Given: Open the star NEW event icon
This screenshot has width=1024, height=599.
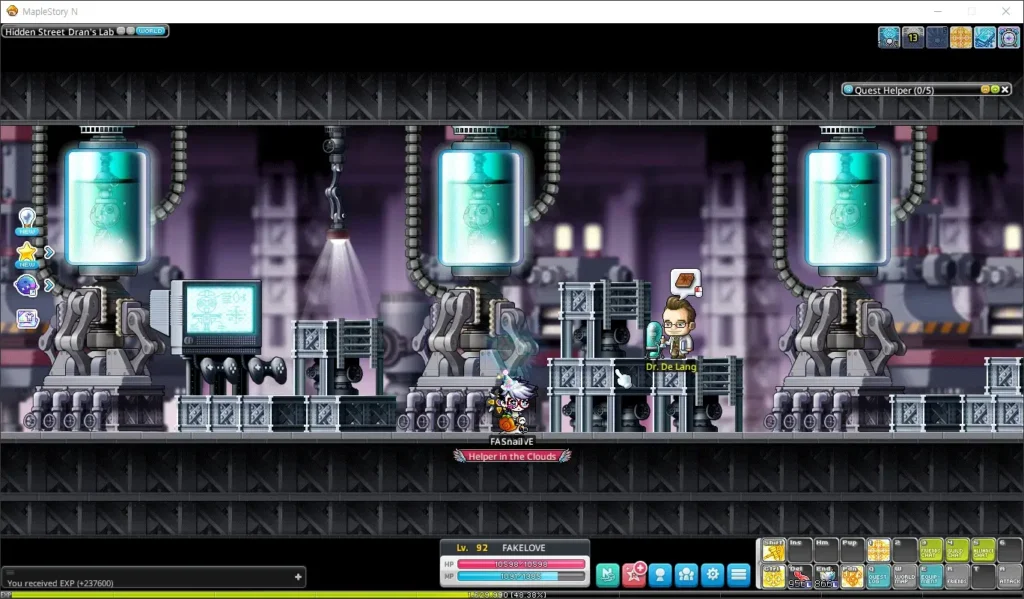Looking at the screenshot, I should pyautogui.click(x=27, y=254).
